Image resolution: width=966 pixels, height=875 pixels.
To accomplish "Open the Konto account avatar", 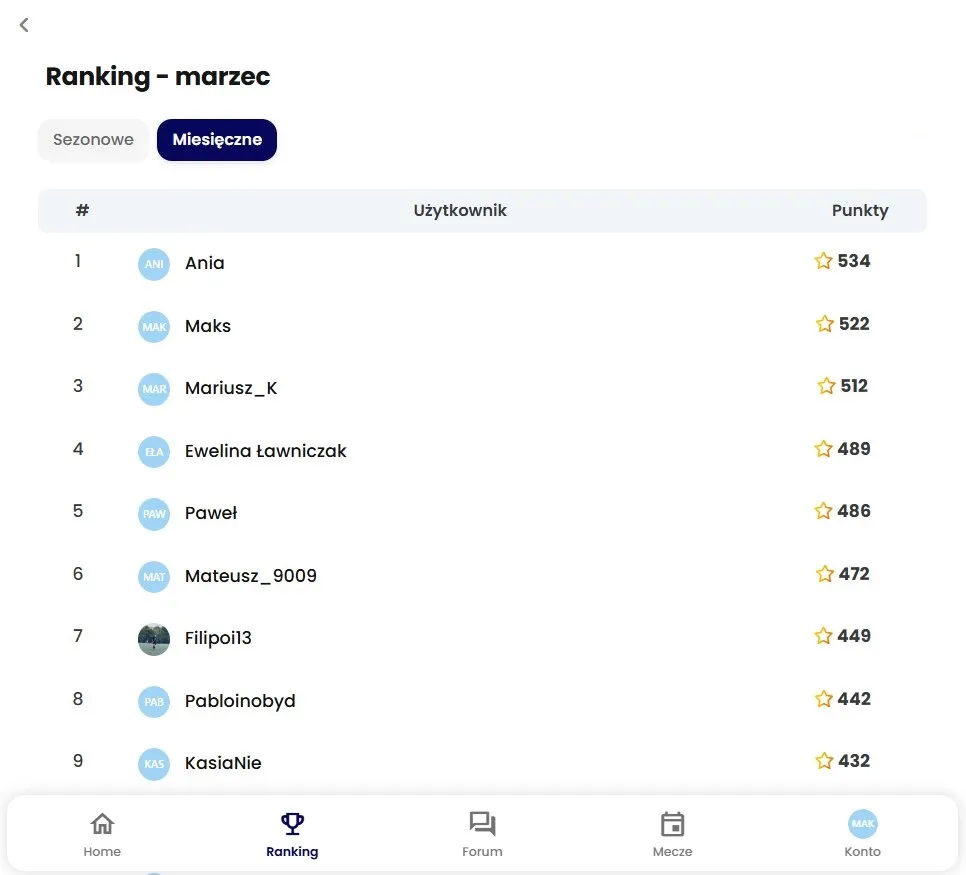I will pos(862,824).
